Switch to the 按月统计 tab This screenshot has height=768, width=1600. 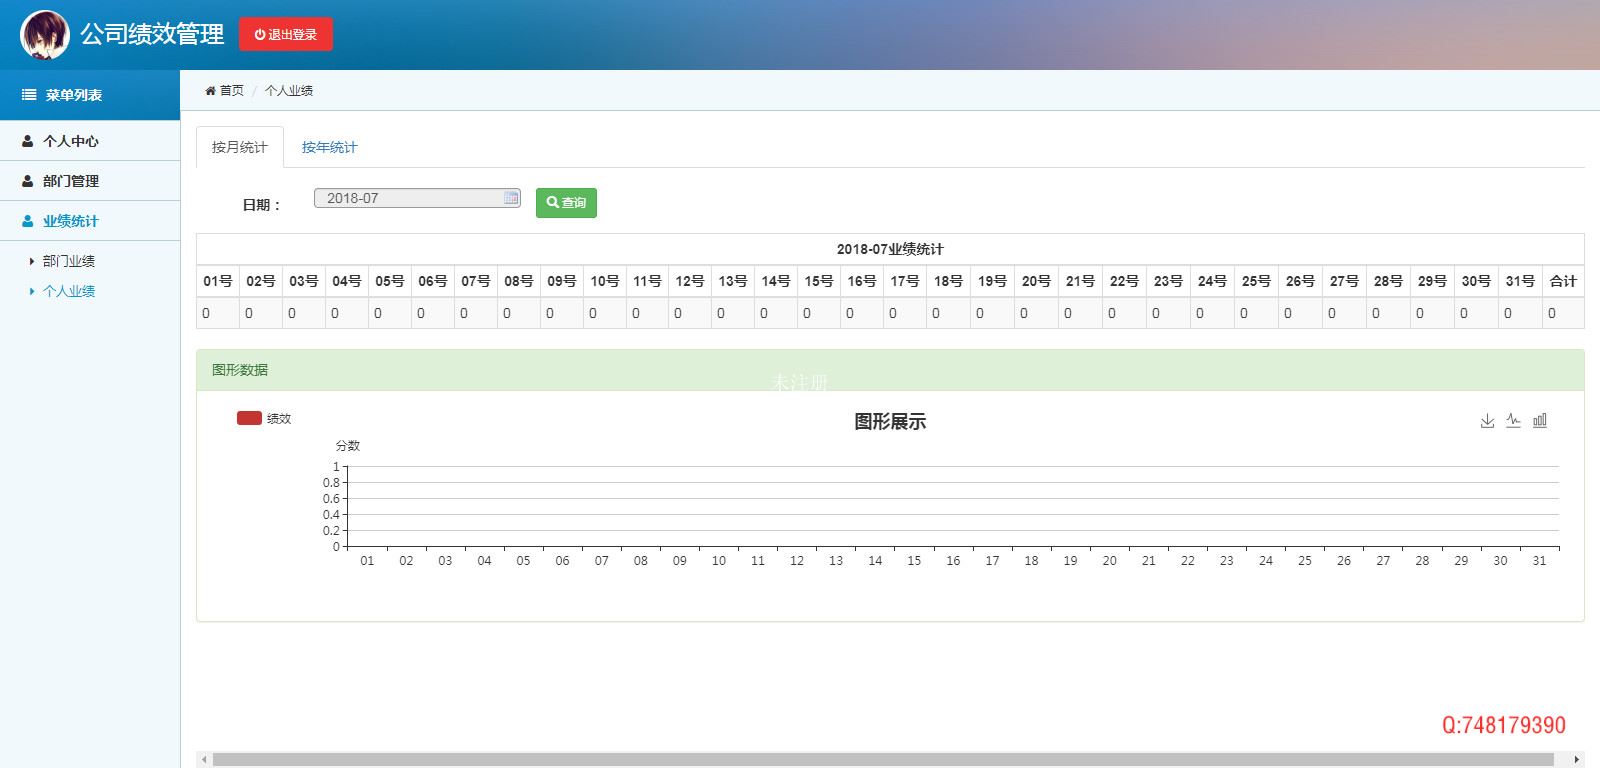(240, 147)
